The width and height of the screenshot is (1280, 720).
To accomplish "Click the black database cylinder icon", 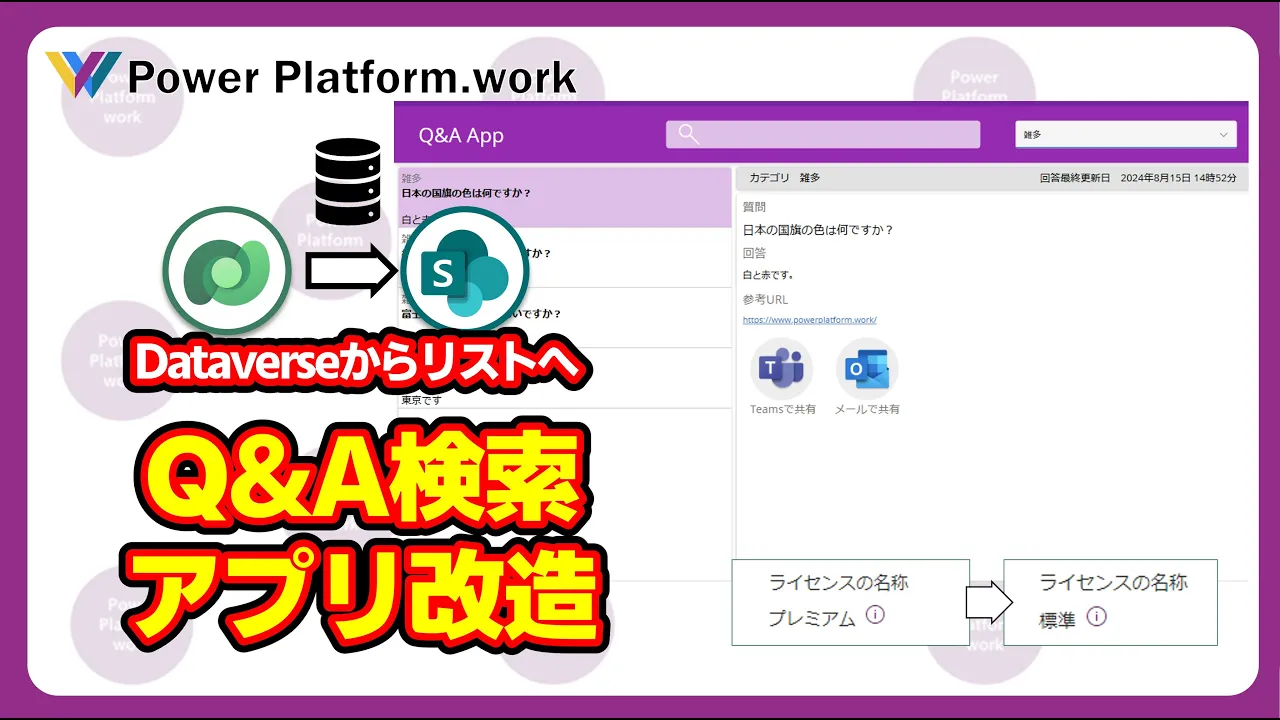I will pyautogui.click(x=347, y=181).
